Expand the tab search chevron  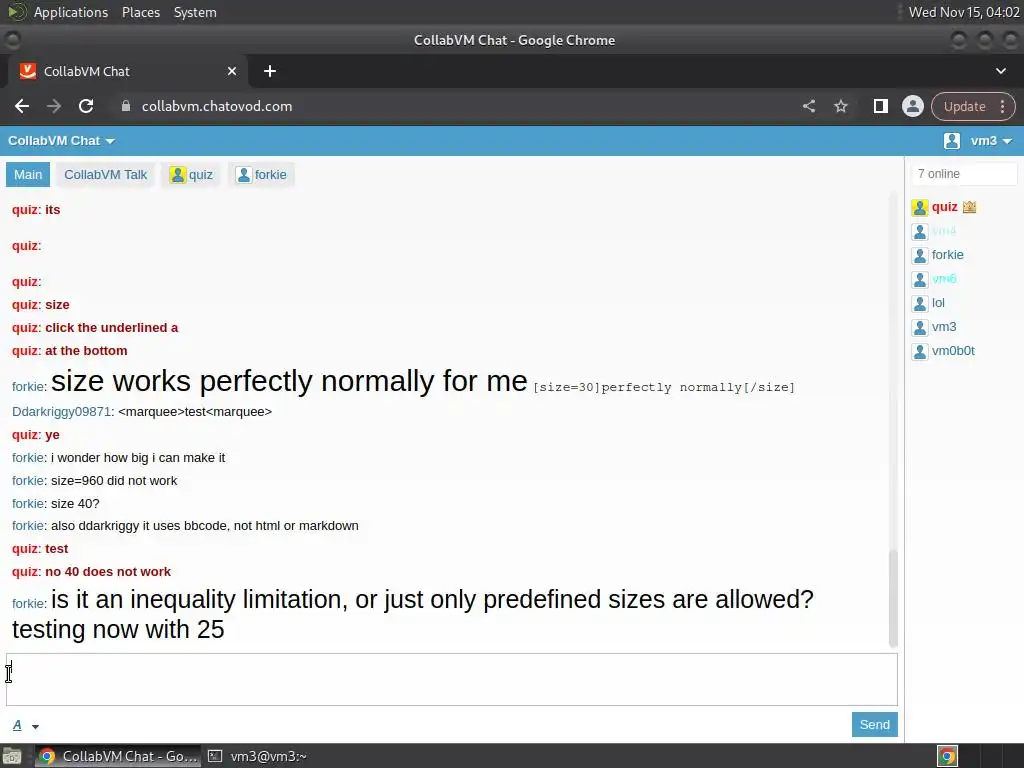[1000, 71]
